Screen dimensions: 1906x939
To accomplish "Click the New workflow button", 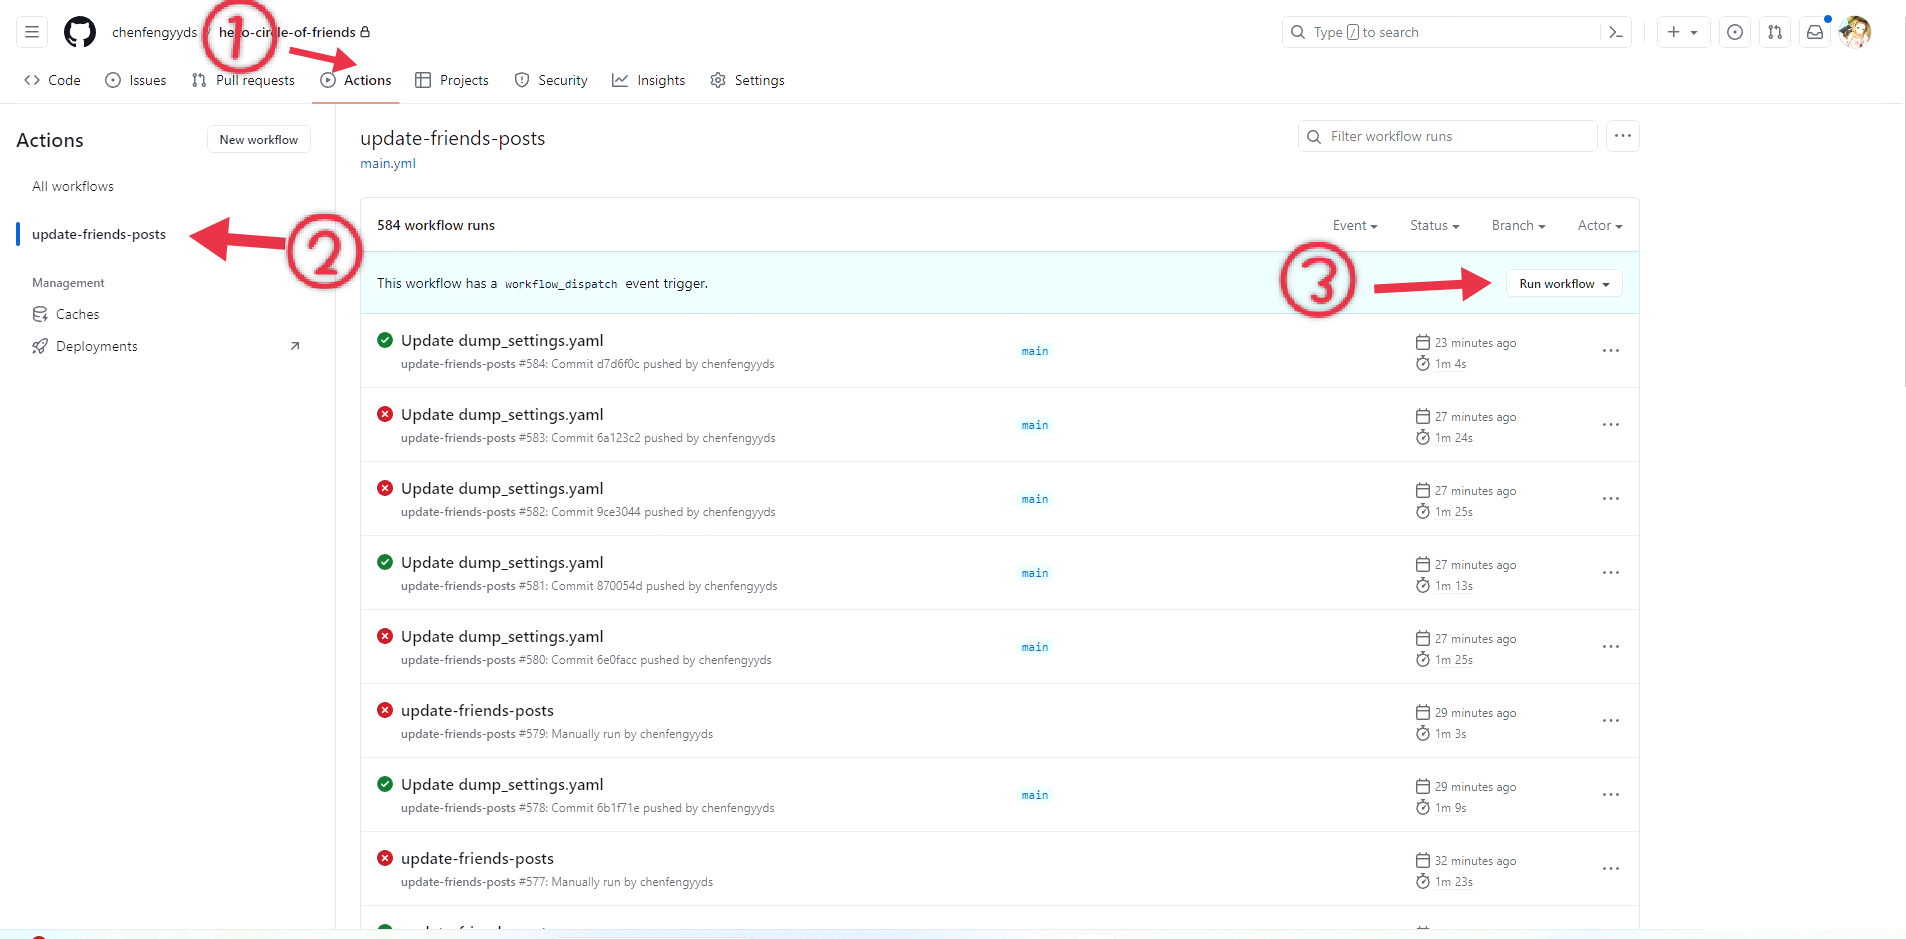I will (259, 140).
